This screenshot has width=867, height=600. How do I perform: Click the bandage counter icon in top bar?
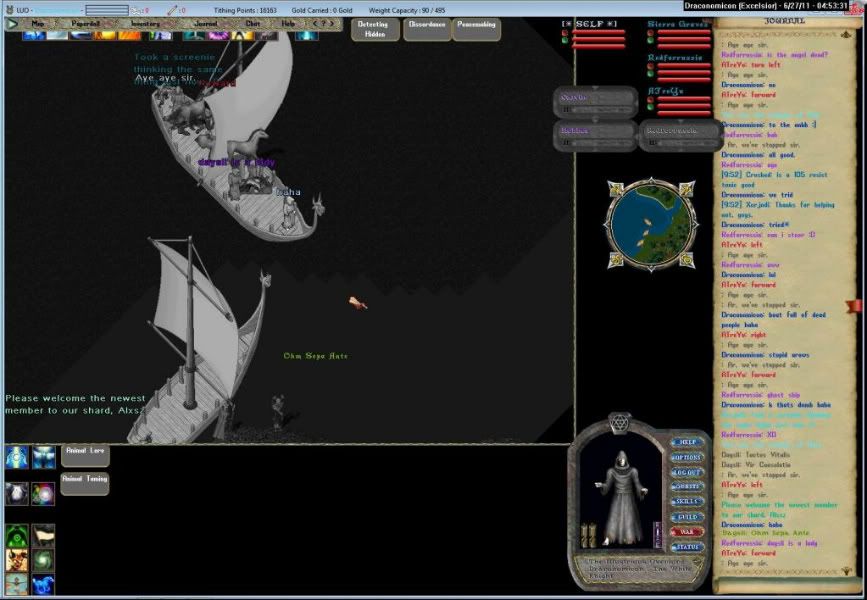click(x=137, y=10)
